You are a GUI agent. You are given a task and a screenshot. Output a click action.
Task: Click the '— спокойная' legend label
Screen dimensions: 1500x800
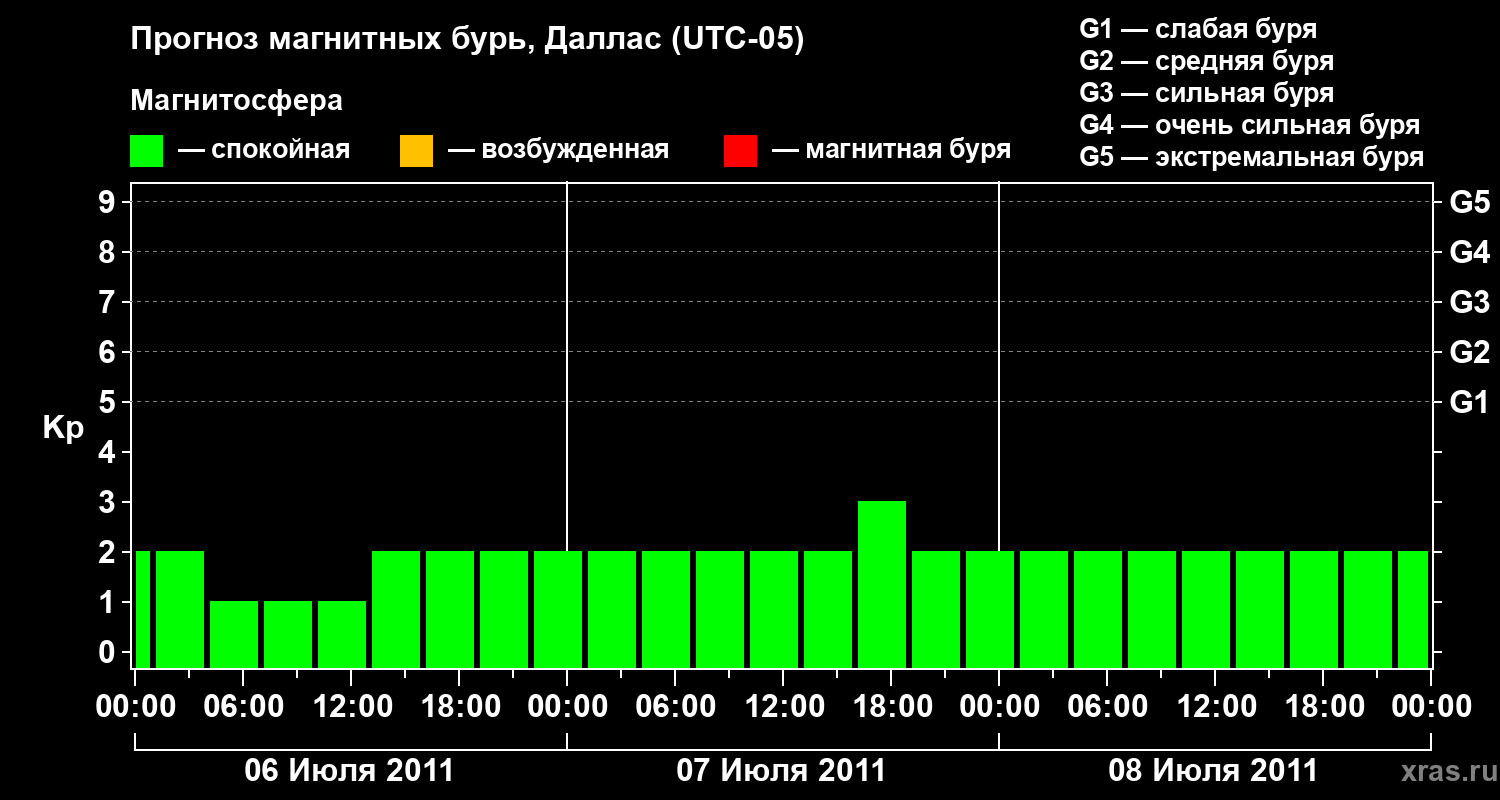pyautogui.click(x=264, y=150)
